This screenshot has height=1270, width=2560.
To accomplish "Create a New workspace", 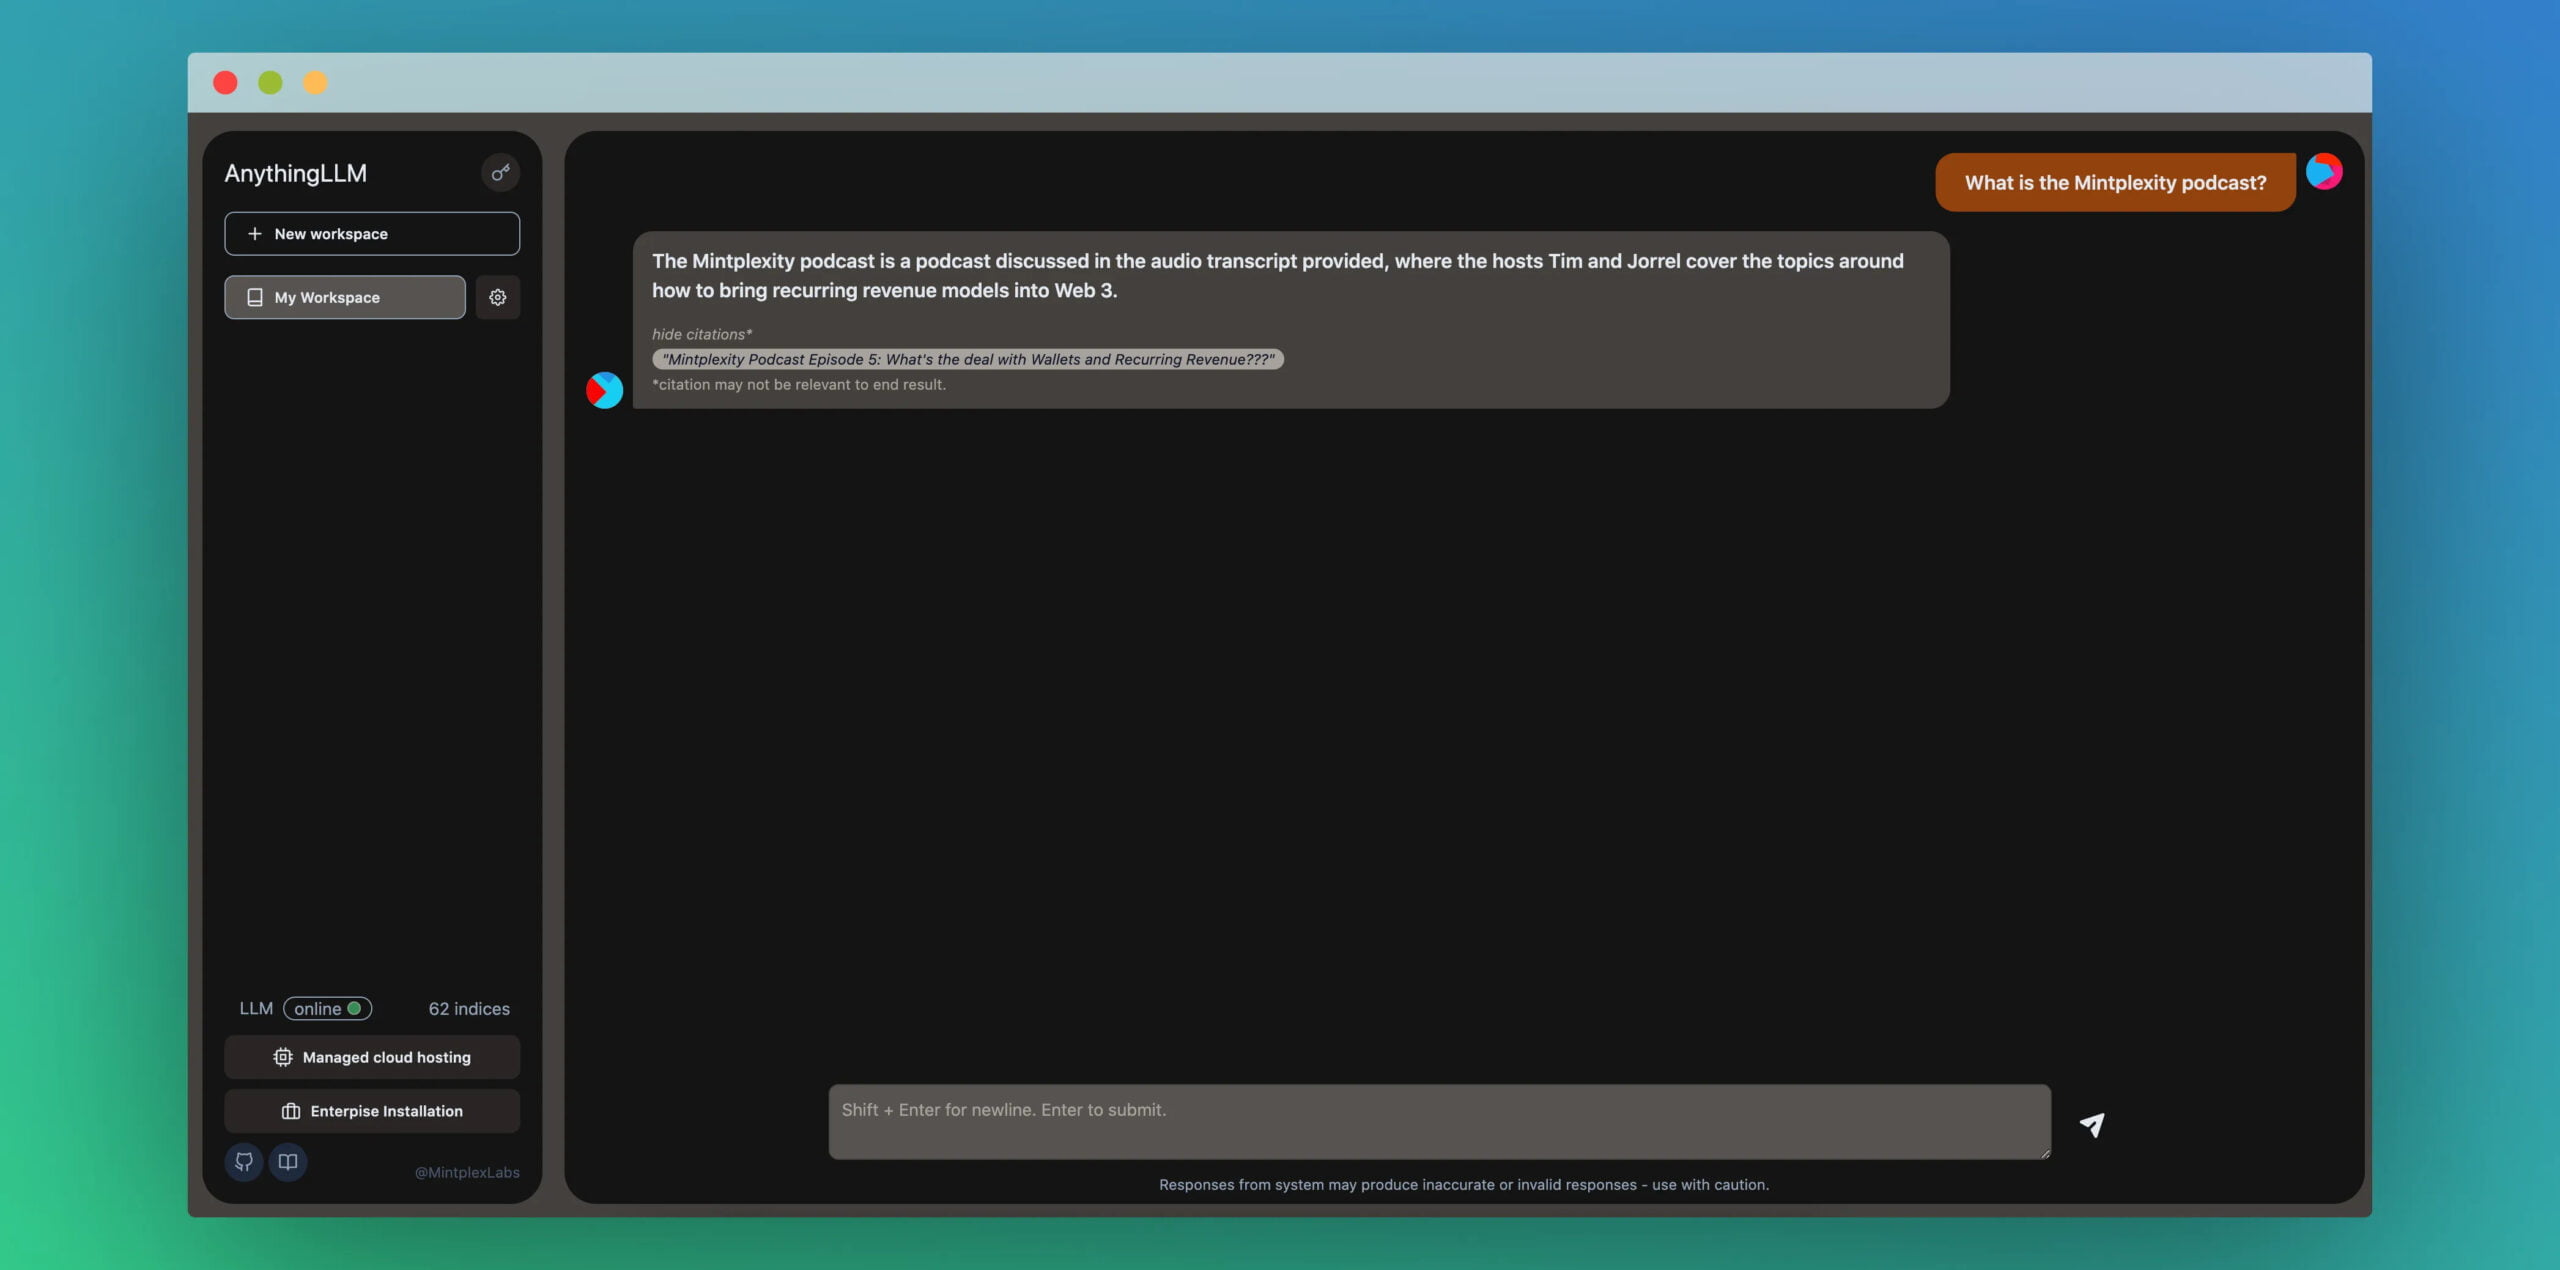I will [372, 233].
